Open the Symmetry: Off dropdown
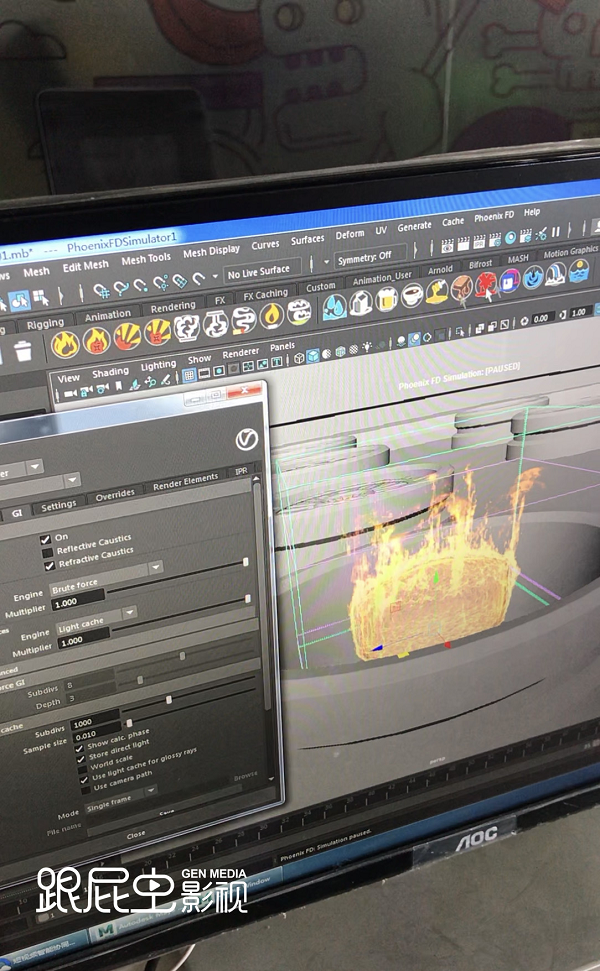This screenshot has height=971, width=600. point(371,255)
